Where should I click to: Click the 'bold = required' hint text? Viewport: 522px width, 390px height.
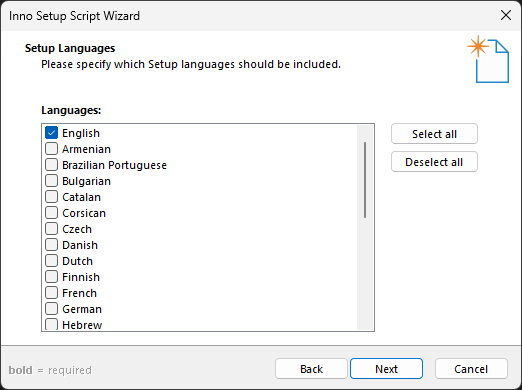pos(50,370)
